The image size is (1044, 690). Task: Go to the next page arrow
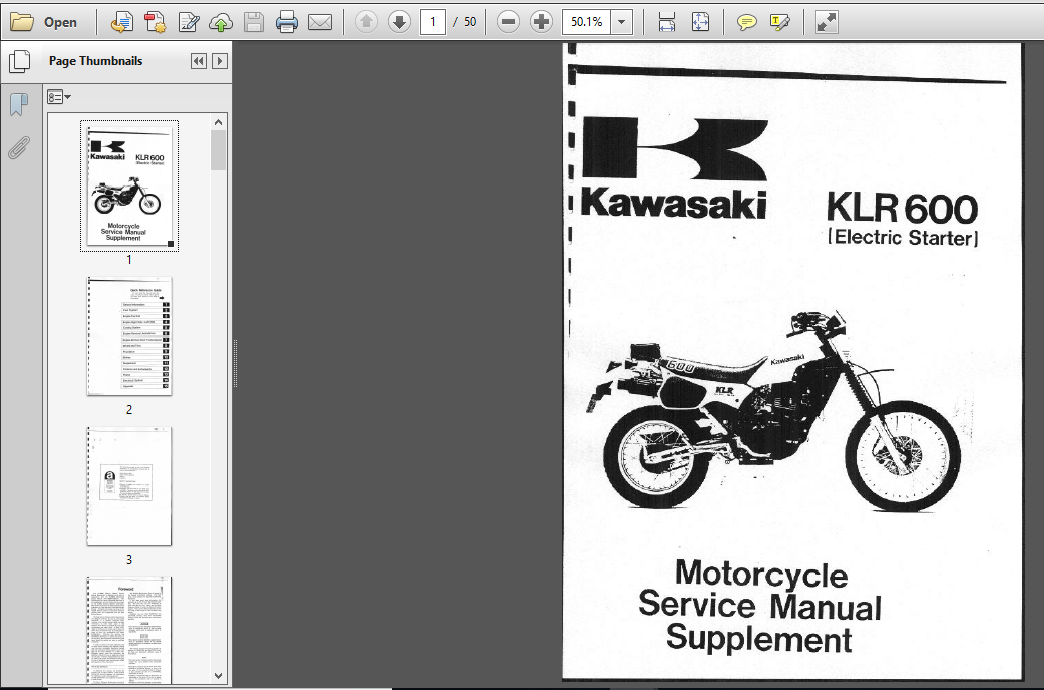pyautogui.click(x=399, y=22)
